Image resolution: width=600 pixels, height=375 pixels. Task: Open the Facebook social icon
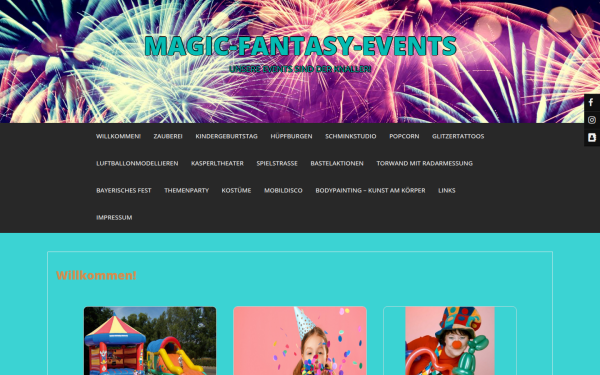tap(592, 103)
